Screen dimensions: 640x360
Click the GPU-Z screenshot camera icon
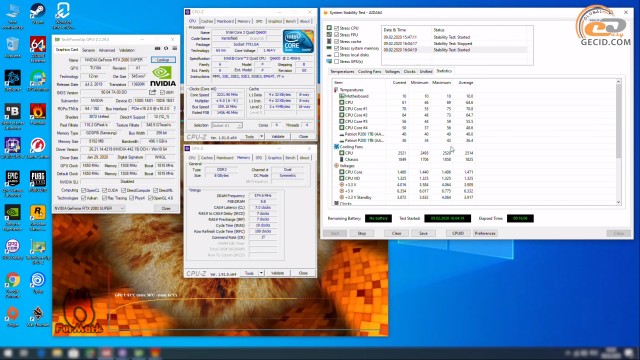pyautogui.click(x=158, y=49)
